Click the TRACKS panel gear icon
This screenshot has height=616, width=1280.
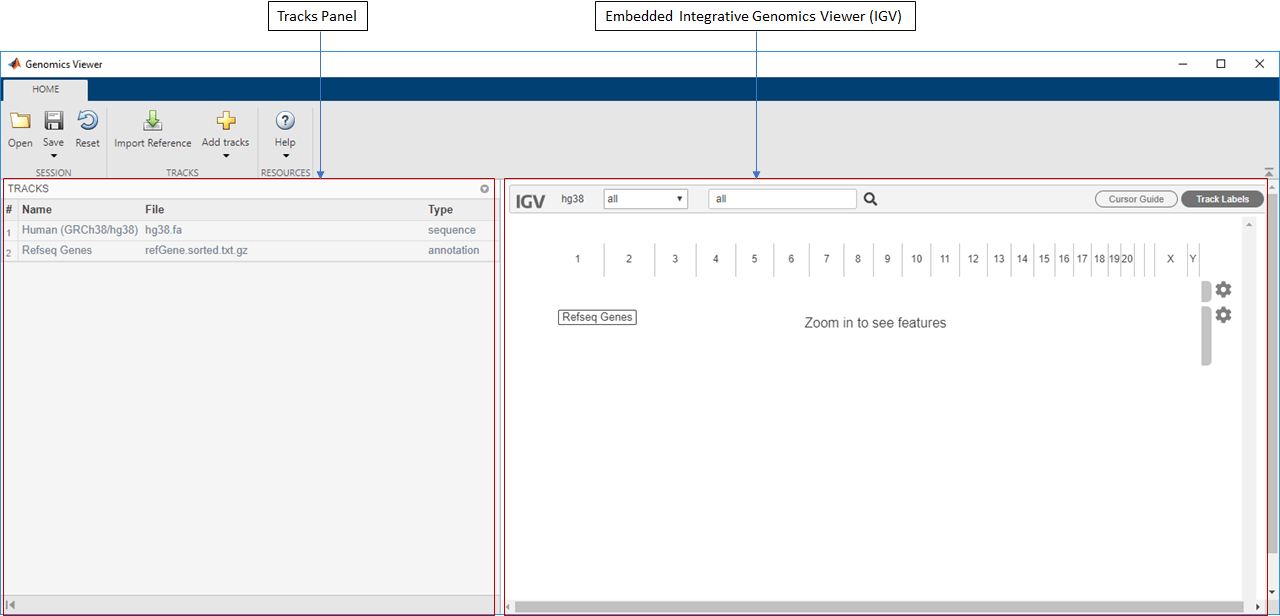click(484, 188)
